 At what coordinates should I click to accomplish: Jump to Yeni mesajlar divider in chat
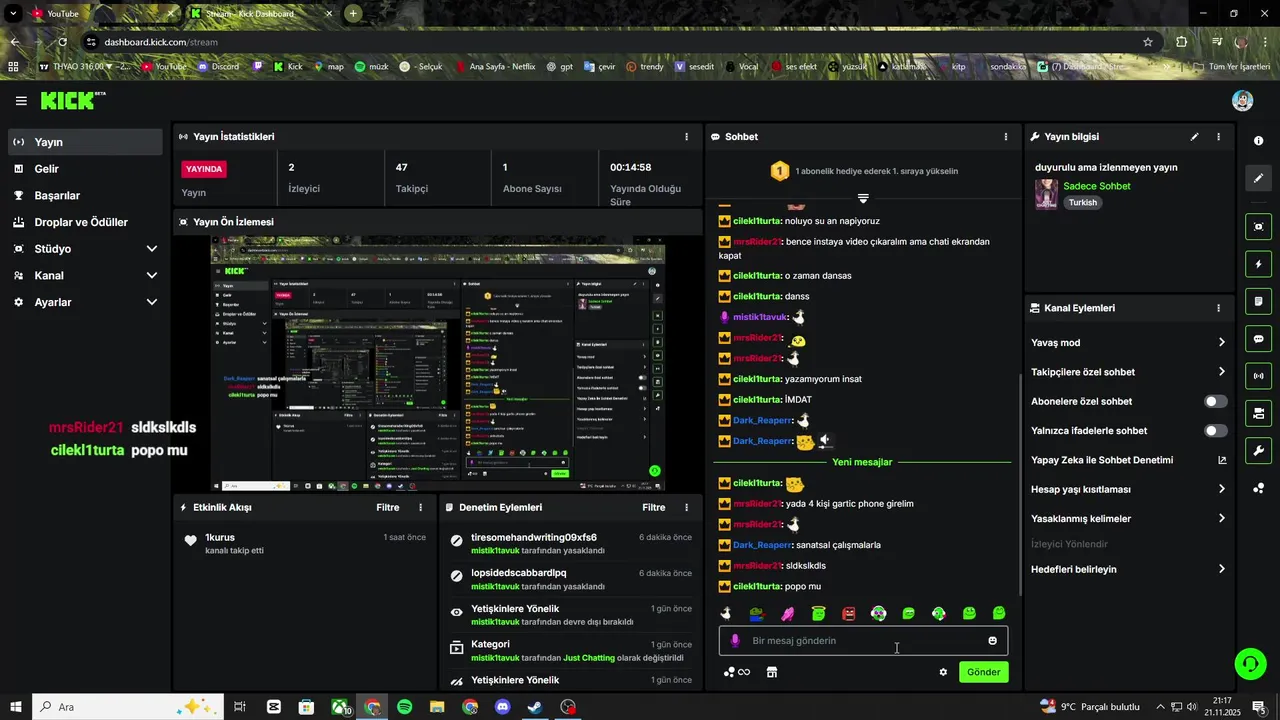click(862, 462)
